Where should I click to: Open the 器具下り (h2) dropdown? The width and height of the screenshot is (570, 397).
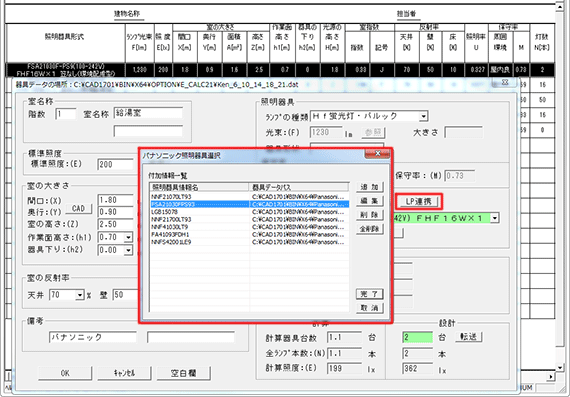(128, 250)
